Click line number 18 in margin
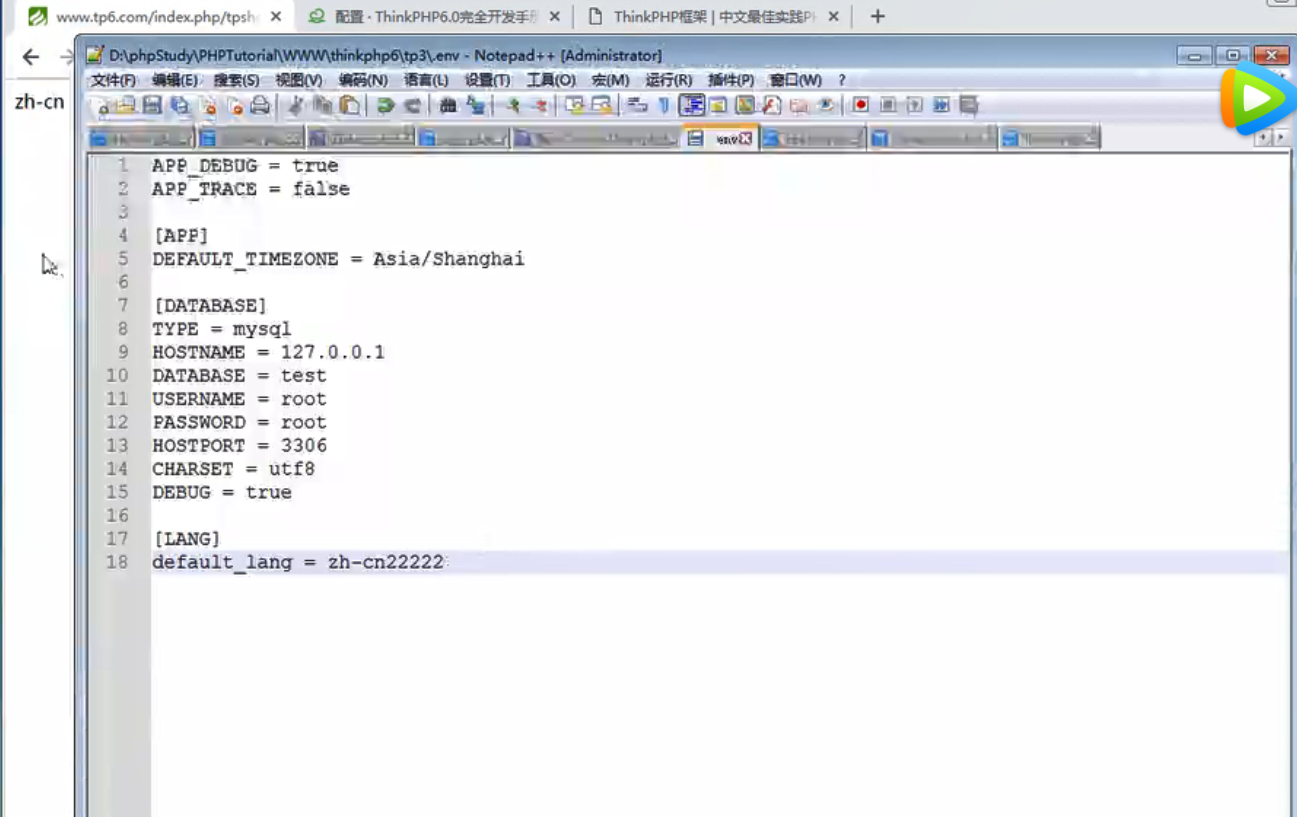Image resolution: width=1297 pixels, height=817 pixels. [117, 563]
